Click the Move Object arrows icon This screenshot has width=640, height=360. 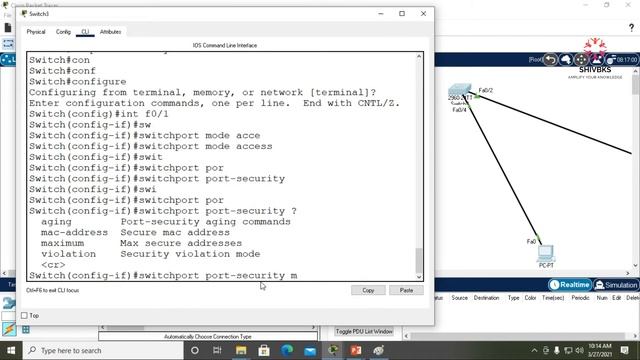click(581, 60)
